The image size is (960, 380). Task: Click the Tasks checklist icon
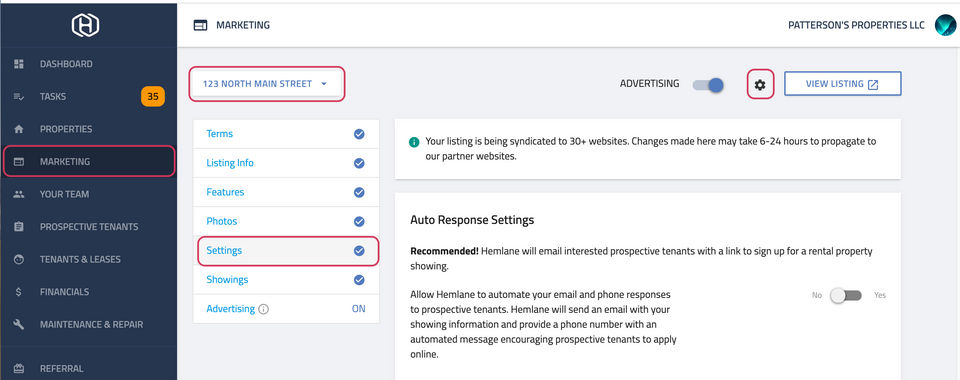[x=18, y=97]
